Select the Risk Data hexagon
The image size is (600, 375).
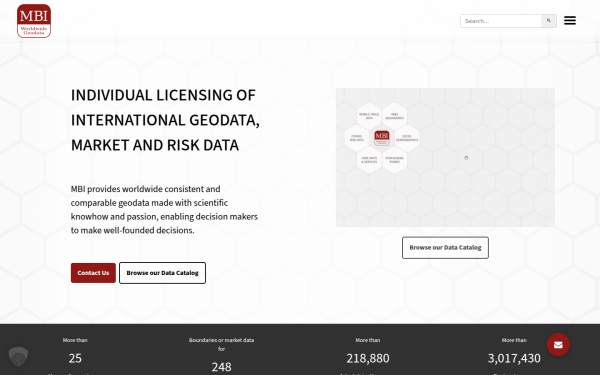[x=356, y=138]
